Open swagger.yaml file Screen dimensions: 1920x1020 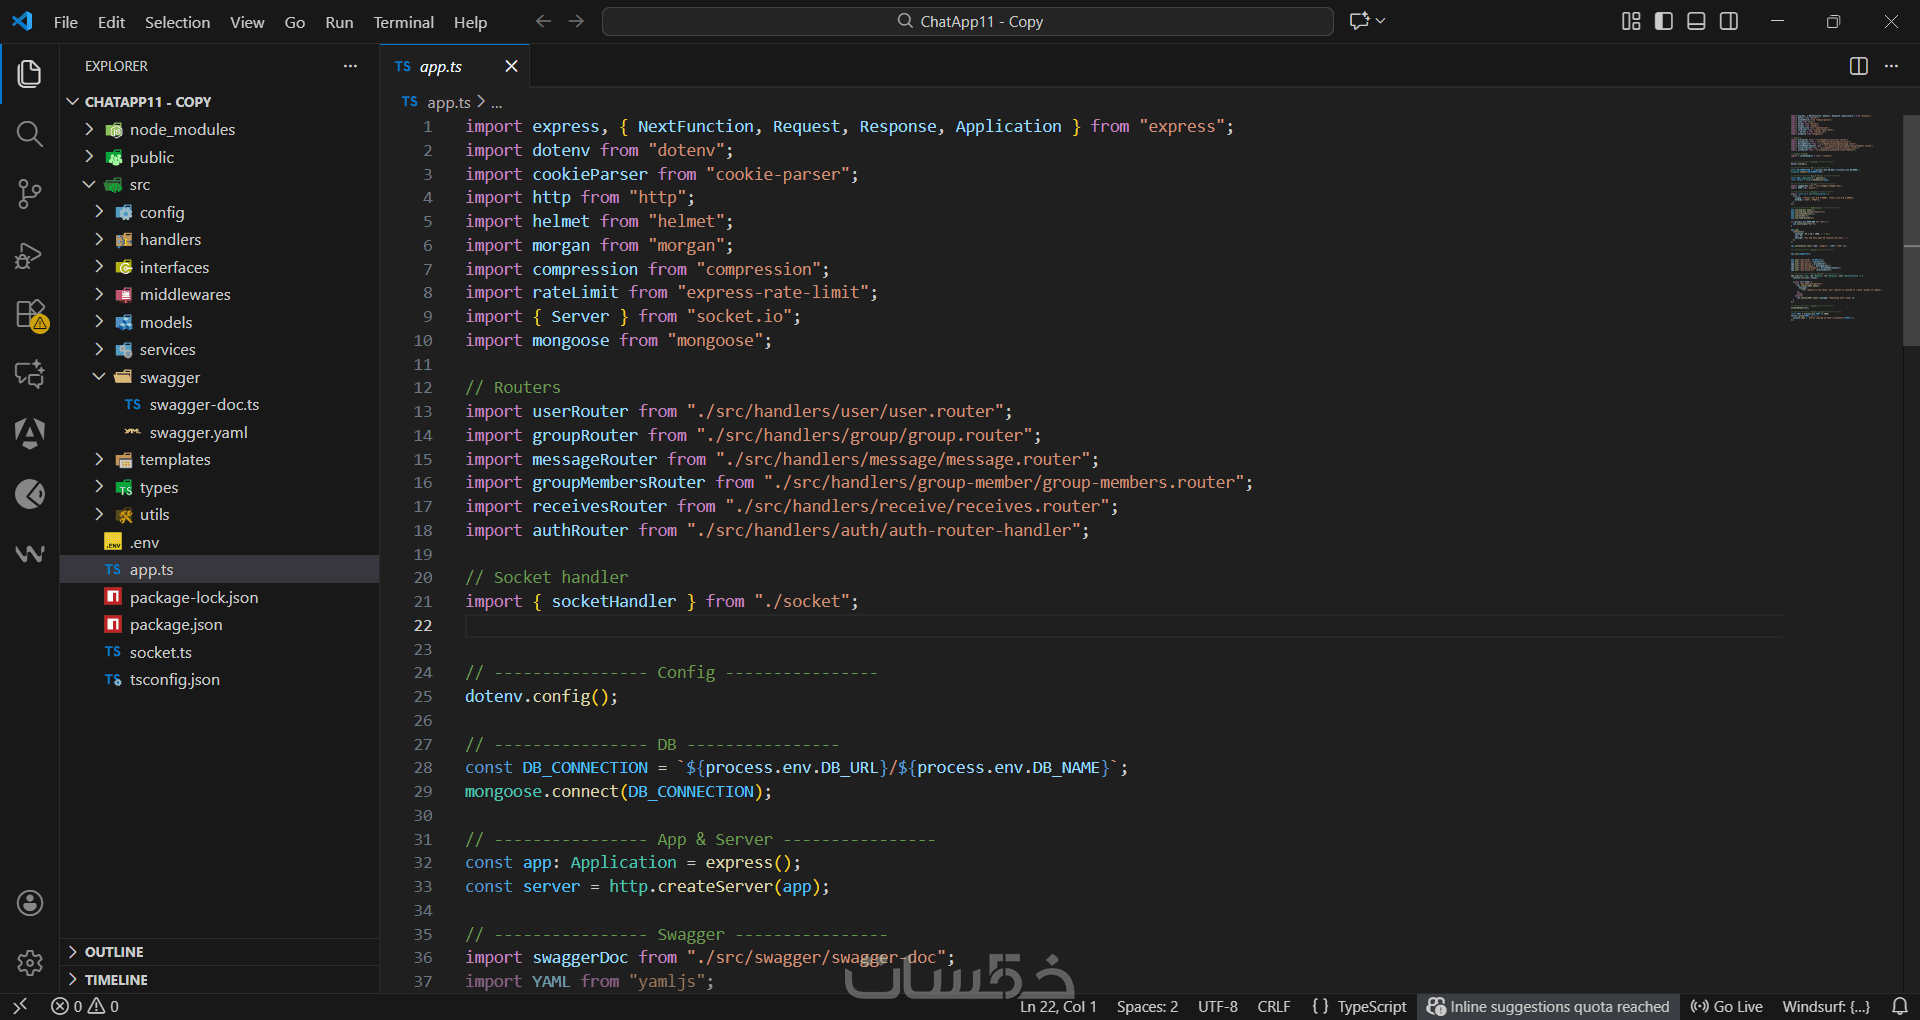pos(198,432)
